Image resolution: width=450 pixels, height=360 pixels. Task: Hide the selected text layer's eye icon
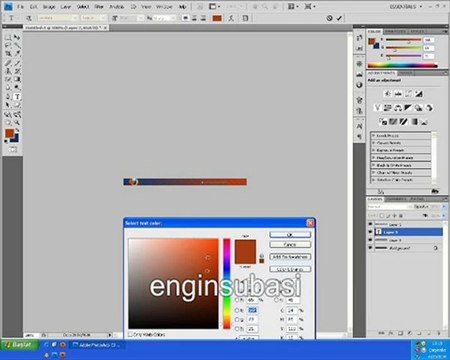pyautogui.click(x=370, y=232)
